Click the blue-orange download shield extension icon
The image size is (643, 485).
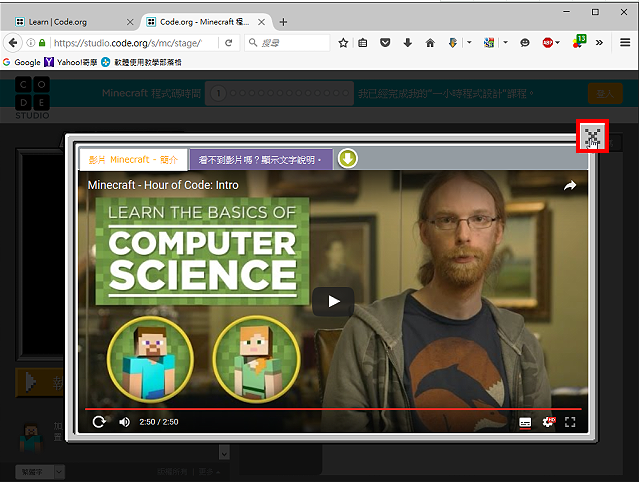[x=453, y=43]
